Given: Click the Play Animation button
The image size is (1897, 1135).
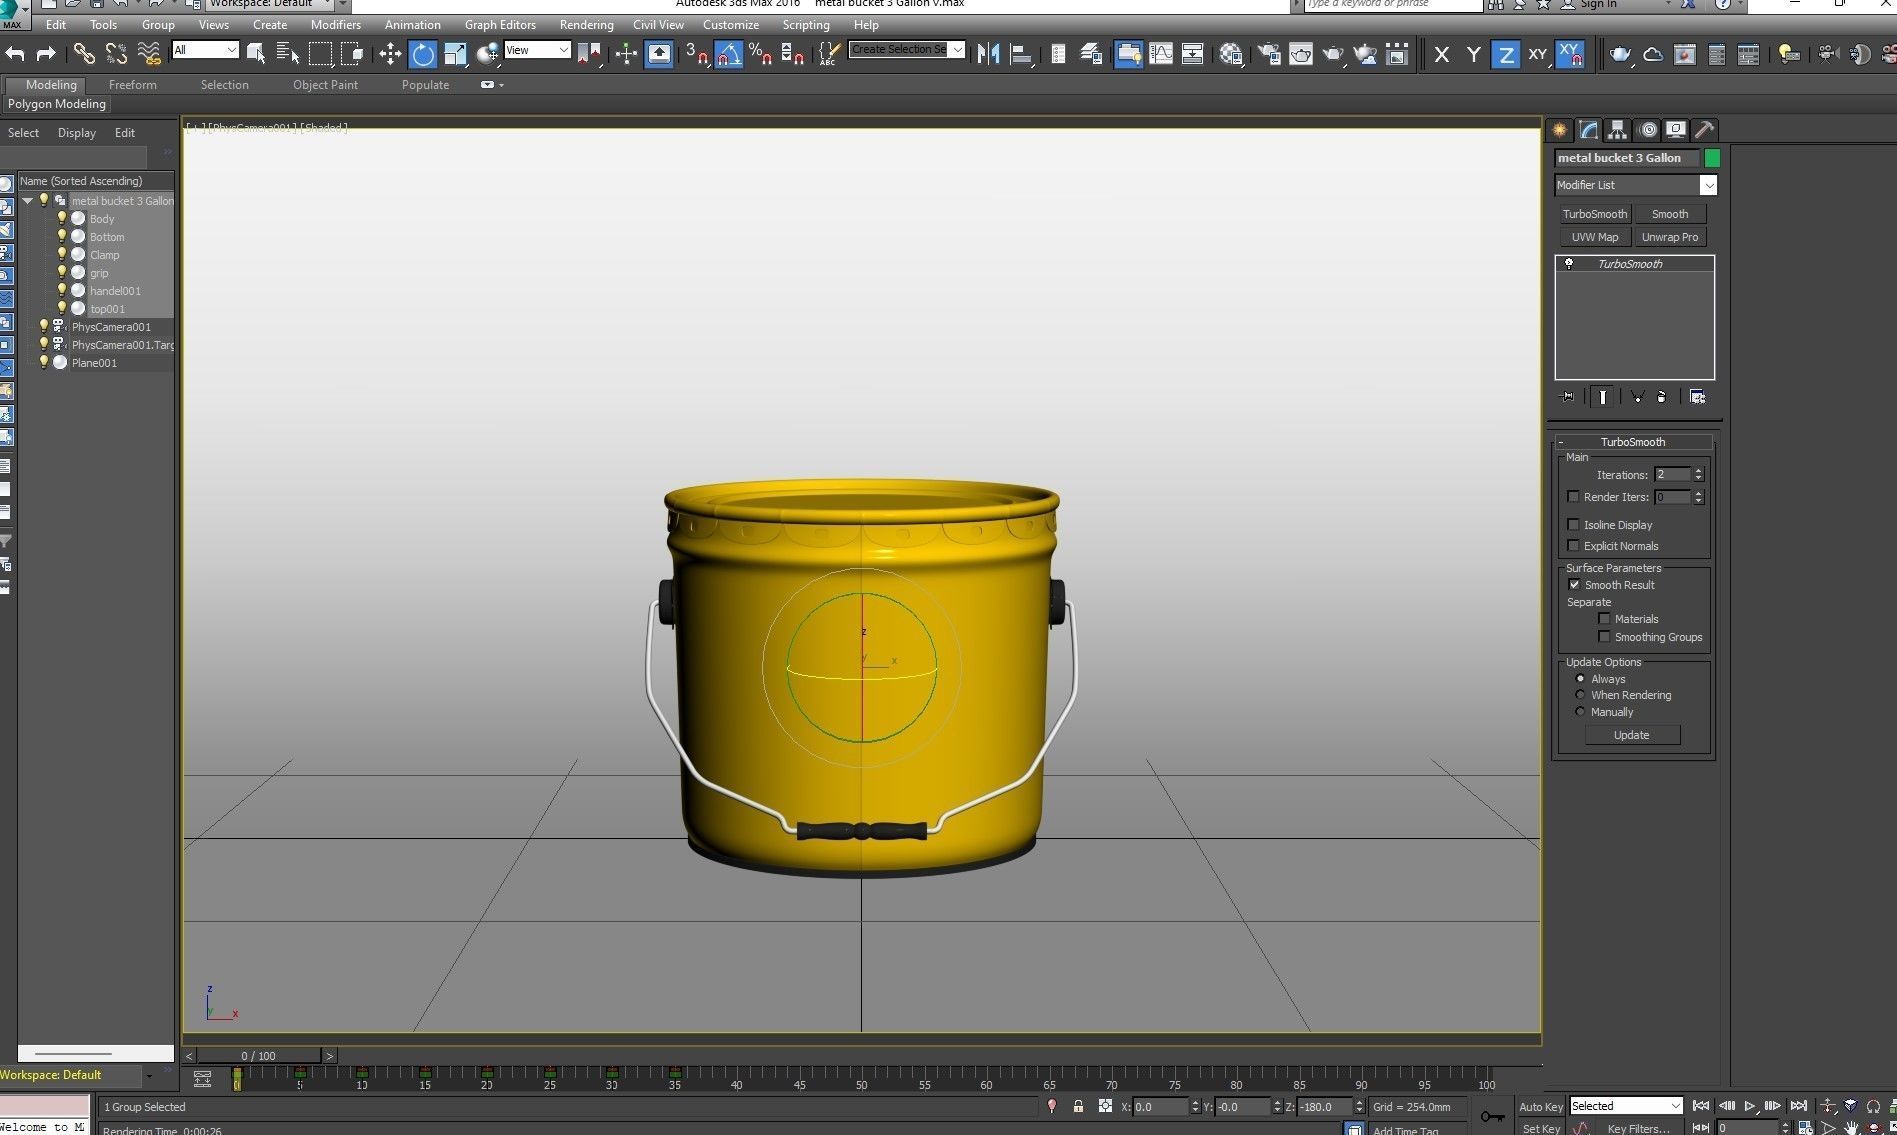Looking at the screenshot, I should [1749, 1106].
